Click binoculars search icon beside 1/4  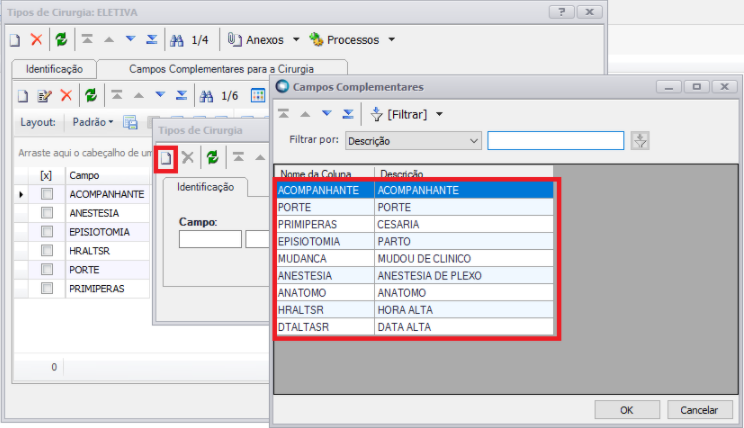[x=177, y=40]
